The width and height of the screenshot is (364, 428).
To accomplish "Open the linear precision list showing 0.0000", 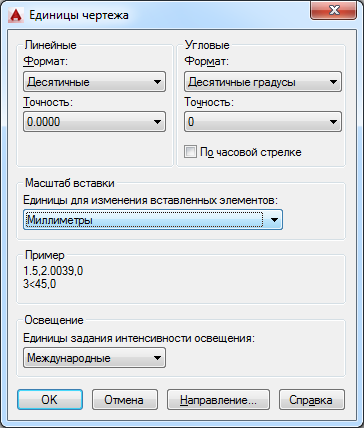I will tap(94, 122).
